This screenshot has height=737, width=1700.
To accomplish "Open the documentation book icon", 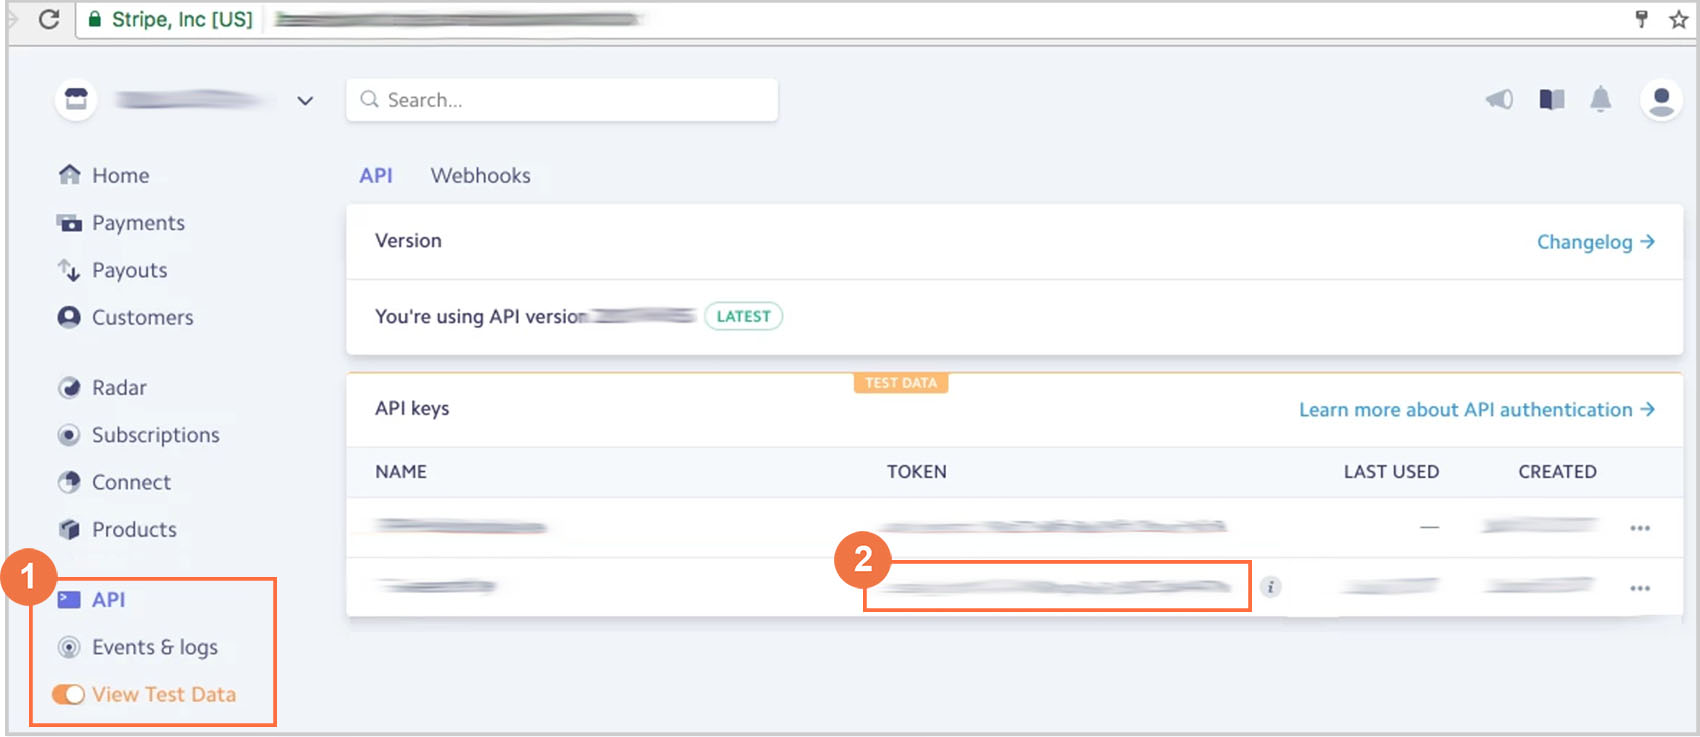I will [x=1552, y=99].
